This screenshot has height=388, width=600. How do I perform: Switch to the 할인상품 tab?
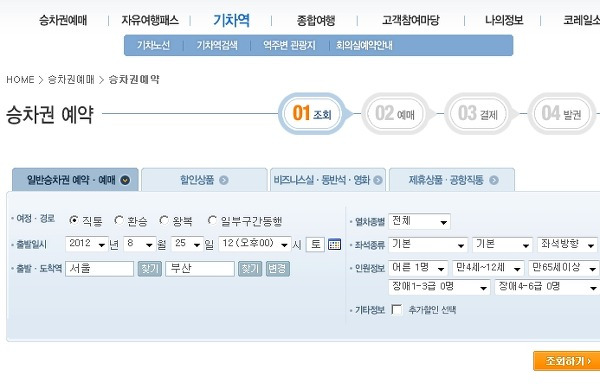point(204,180)
